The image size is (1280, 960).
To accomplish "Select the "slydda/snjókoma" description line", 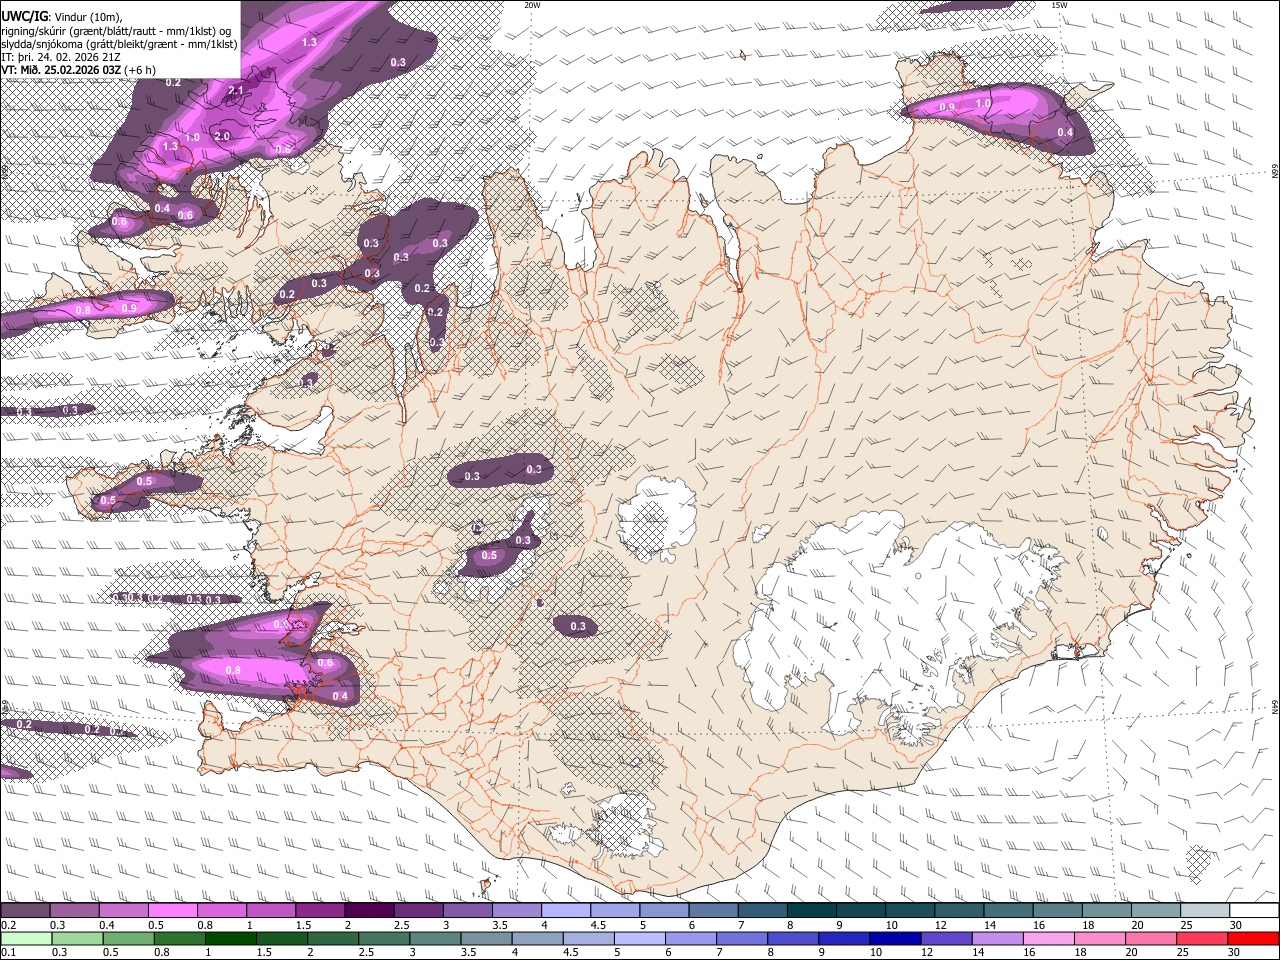I will pos(119,44).
